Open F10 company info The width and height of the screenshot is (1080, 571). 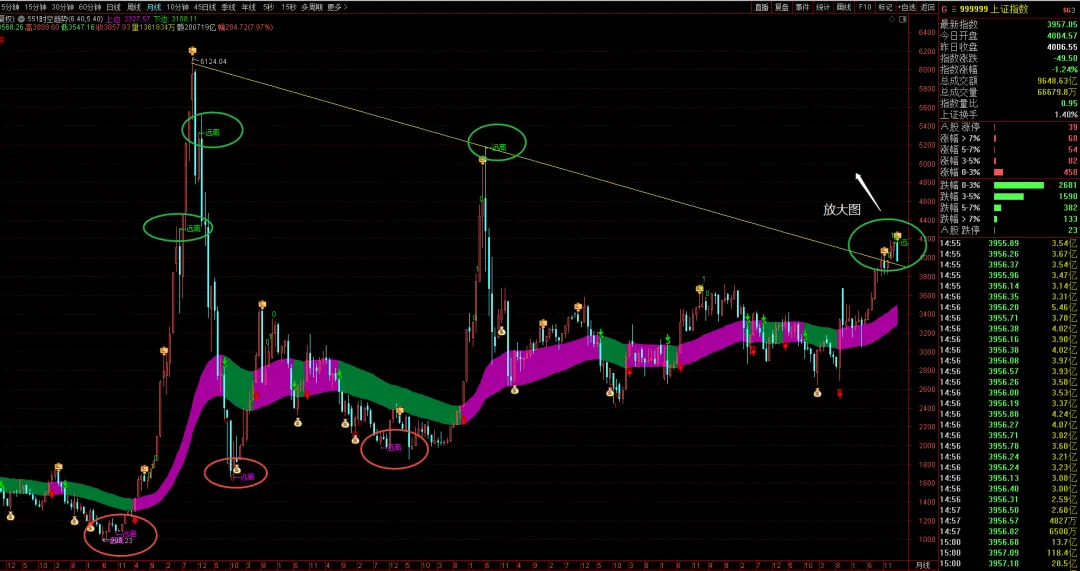pos(864,8)
